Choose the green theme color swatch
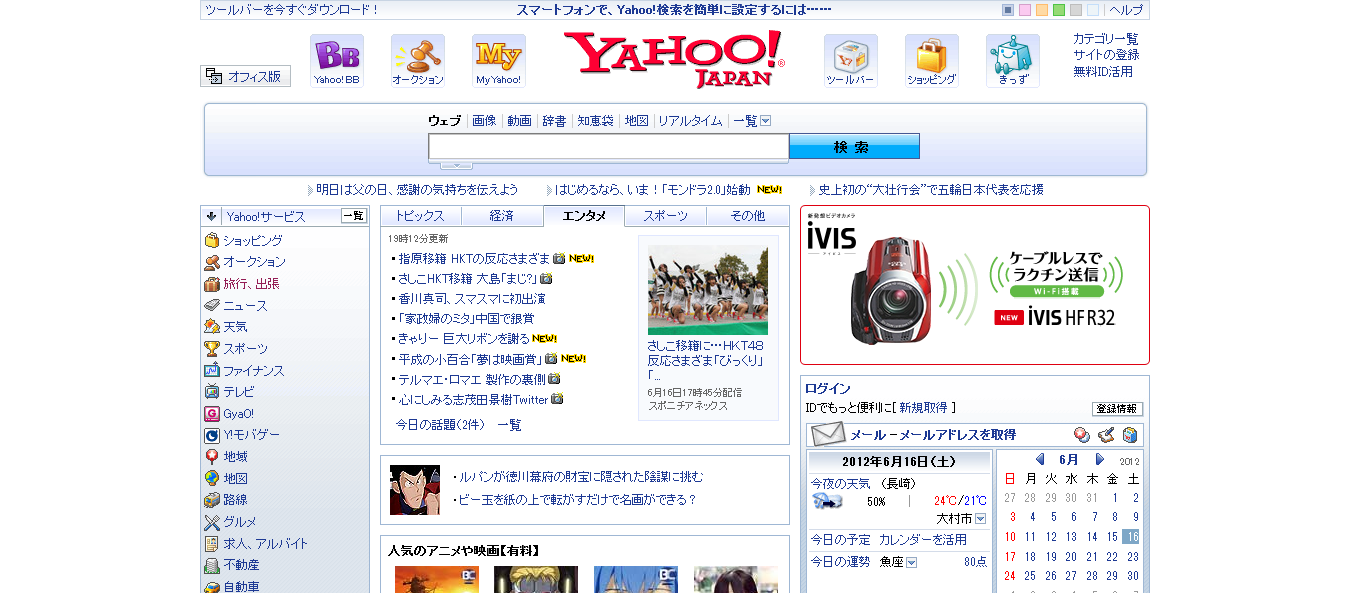Image resolution: width=1349 pixels, height=593 pixels. (x=1059, y=10)
